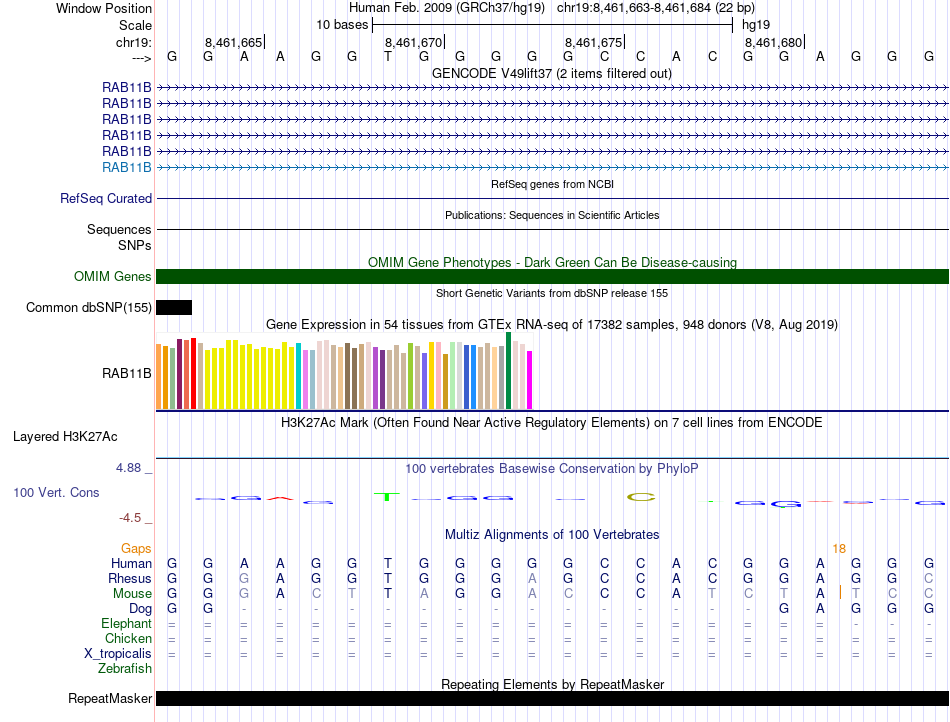This screenshot has height=722, width=950.
Task: Click the RepeatMasker black track bar
Action: (x=552, y=698)
